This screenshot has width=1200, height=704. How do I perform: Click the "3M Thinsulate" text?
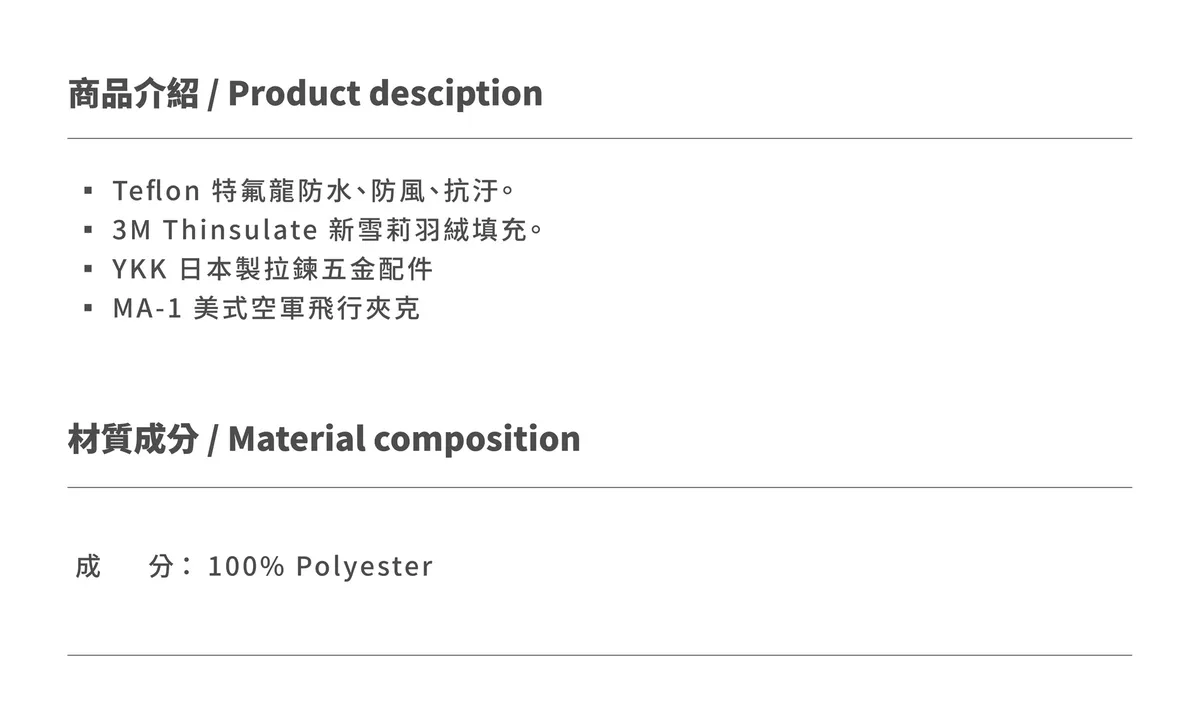click(x=214, y=230)
